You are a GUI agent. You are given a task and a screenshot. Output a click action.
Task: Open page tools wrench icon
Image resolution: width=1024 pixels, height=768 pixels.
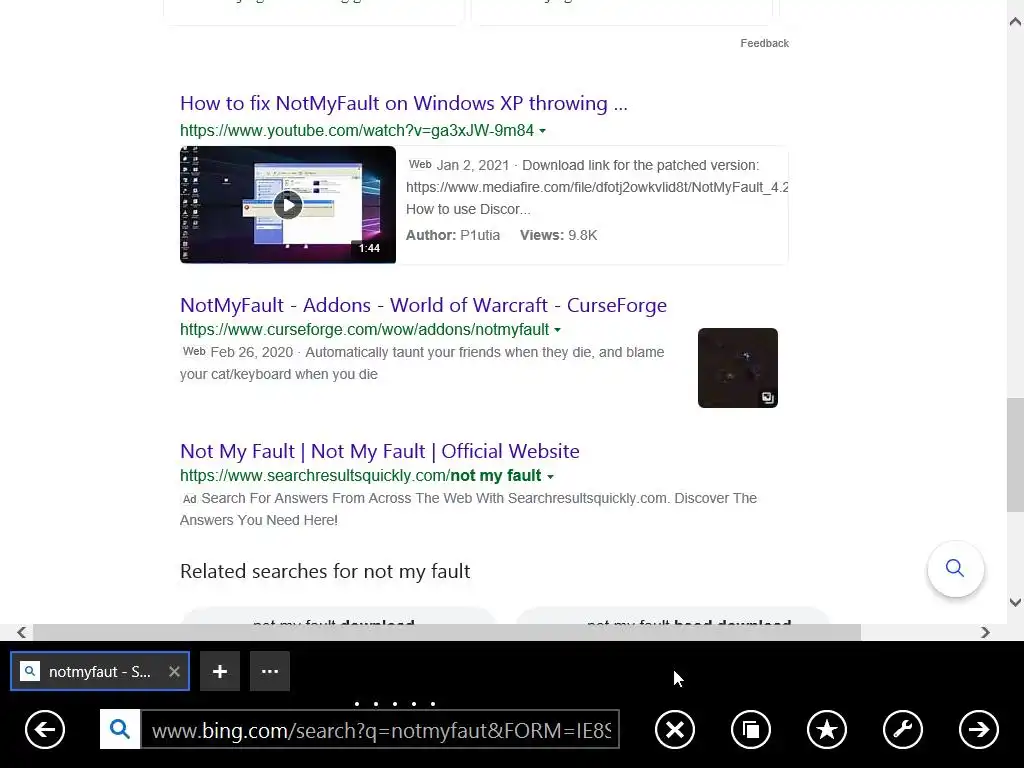click(x=903, y=729)
